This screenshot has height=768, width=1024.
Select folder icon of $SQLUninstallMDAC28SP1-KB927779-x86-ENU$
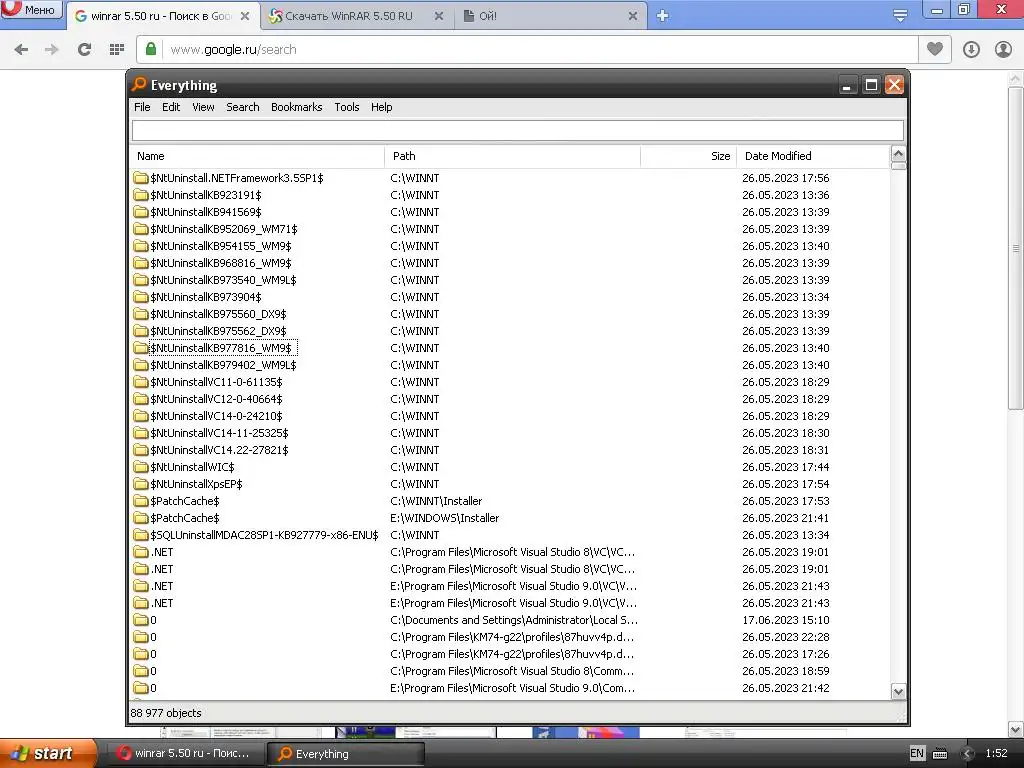[140, 534]
